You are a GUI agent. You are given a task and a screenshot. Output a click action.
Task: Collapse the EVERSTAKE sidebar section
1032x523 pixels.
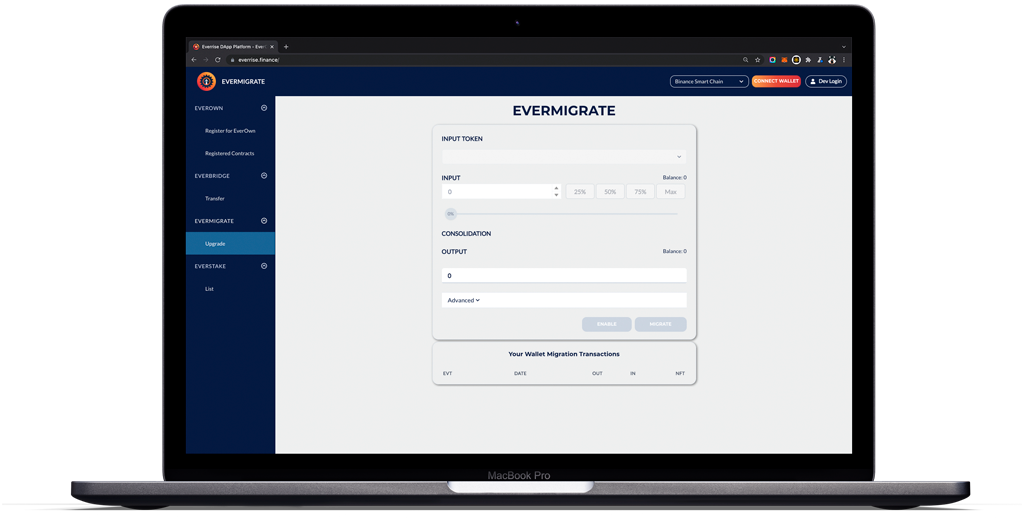[x=264, y=266]
